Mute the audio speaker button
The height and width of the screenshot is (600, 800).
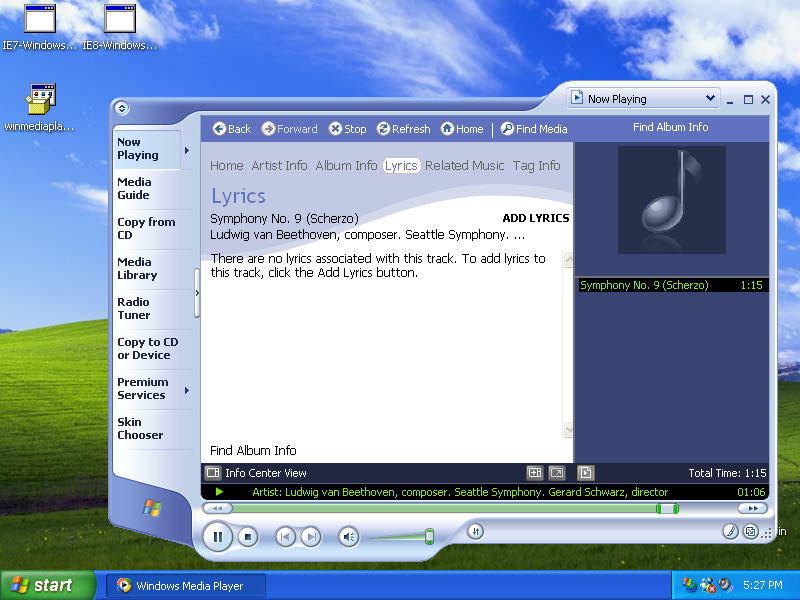coord(349,537)
